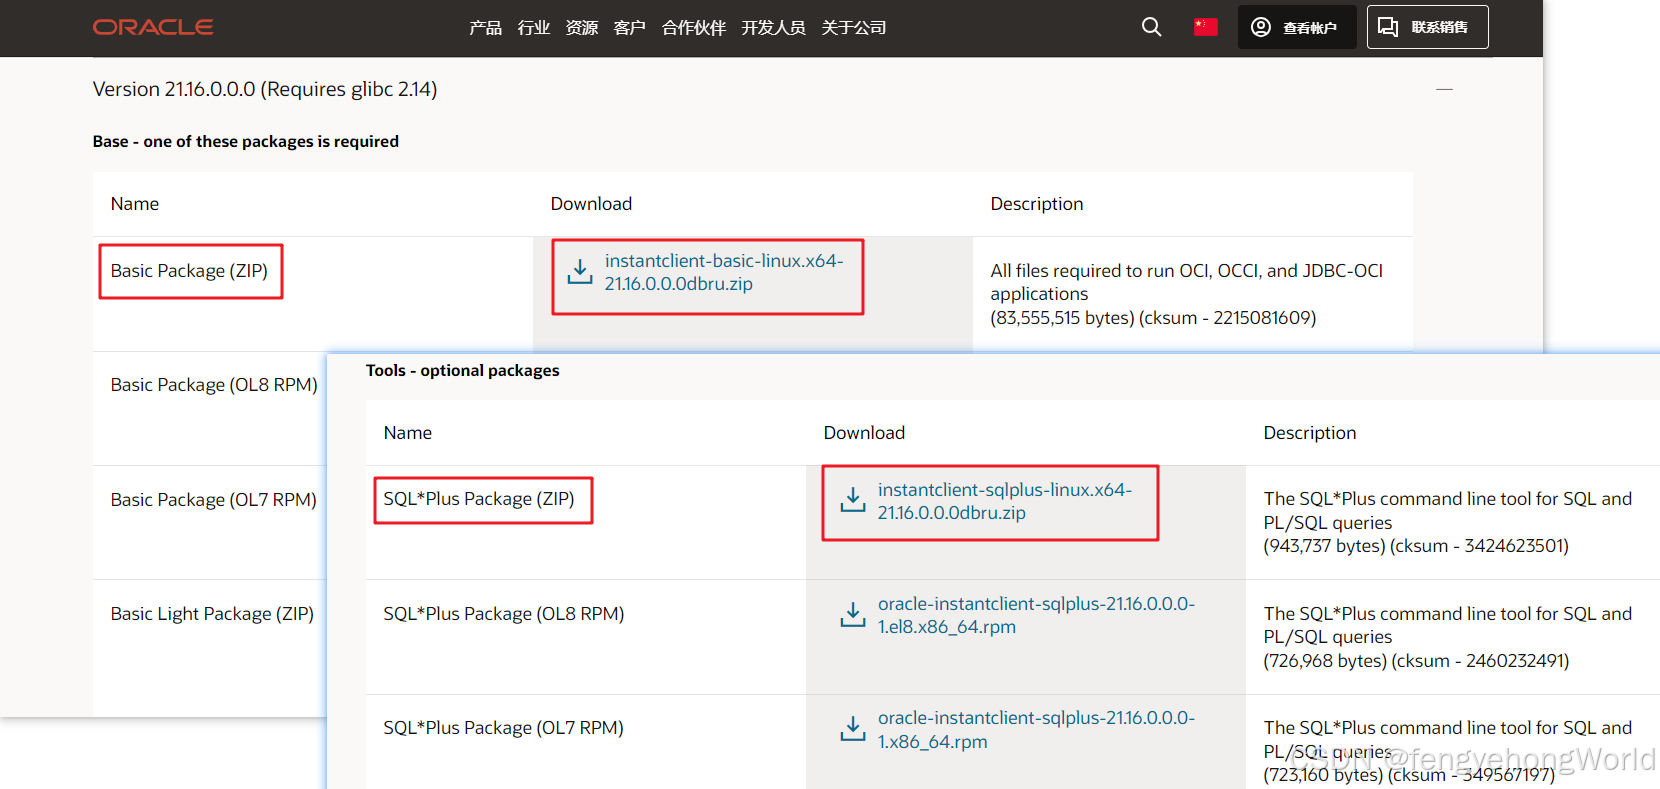
Task: Click the 查看帐户 account button
Action: tap(1297, 27)
